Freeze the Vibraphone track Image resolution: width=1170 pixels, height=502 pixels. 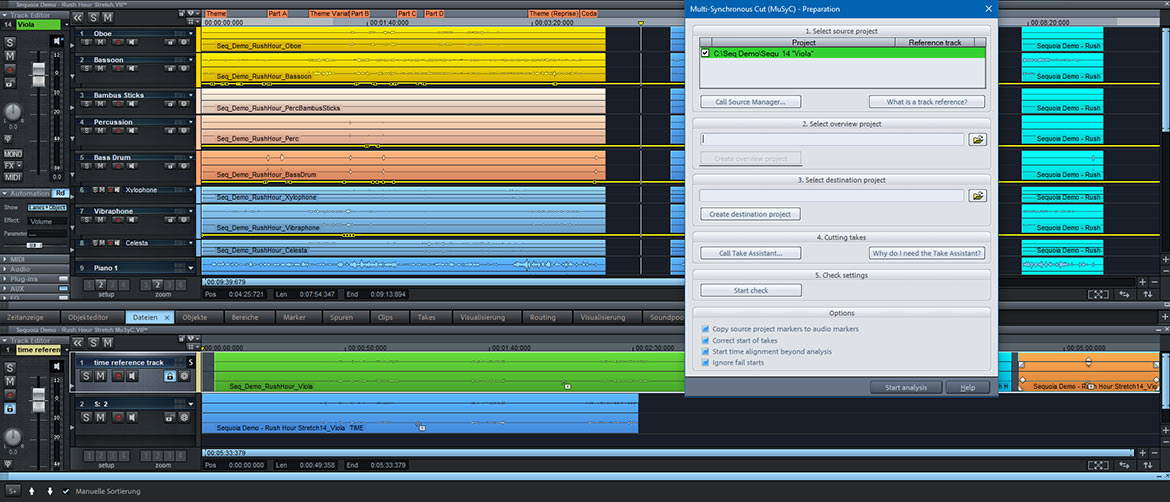point(184,221)
